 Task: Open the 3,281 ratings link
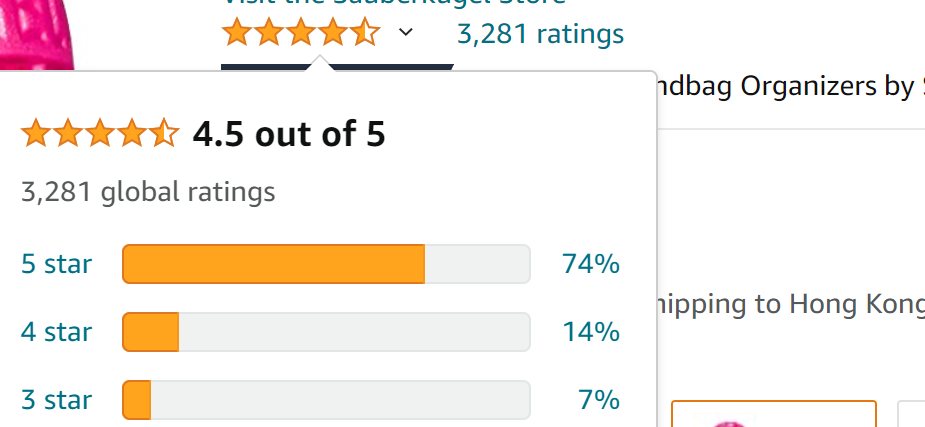[540, 34]
